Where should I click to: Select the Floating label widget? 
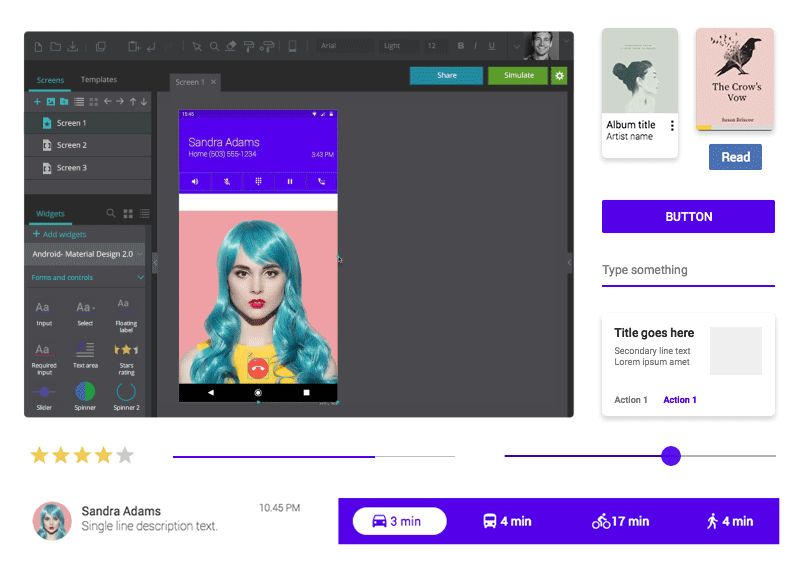click(x=126, y=315)
